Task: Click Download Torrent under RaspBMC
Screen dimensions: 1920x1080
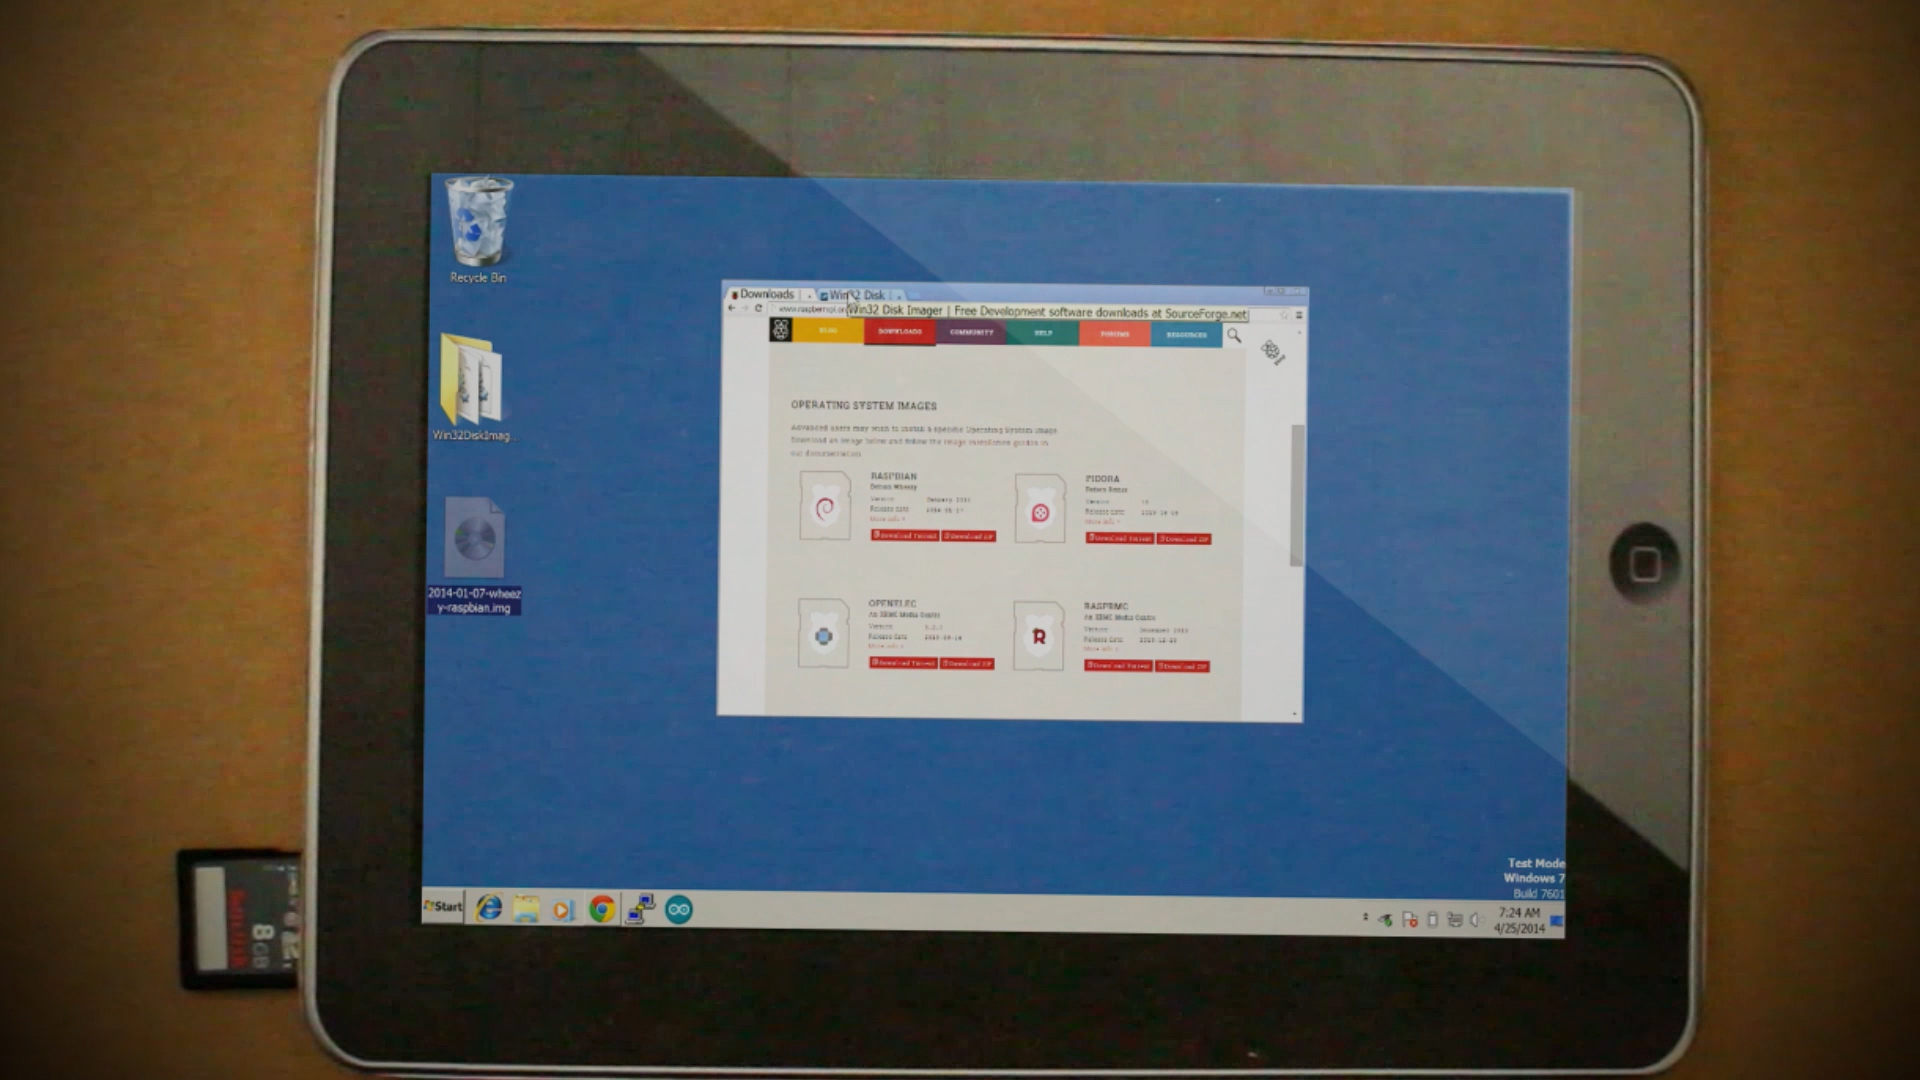Action: 1118,665
